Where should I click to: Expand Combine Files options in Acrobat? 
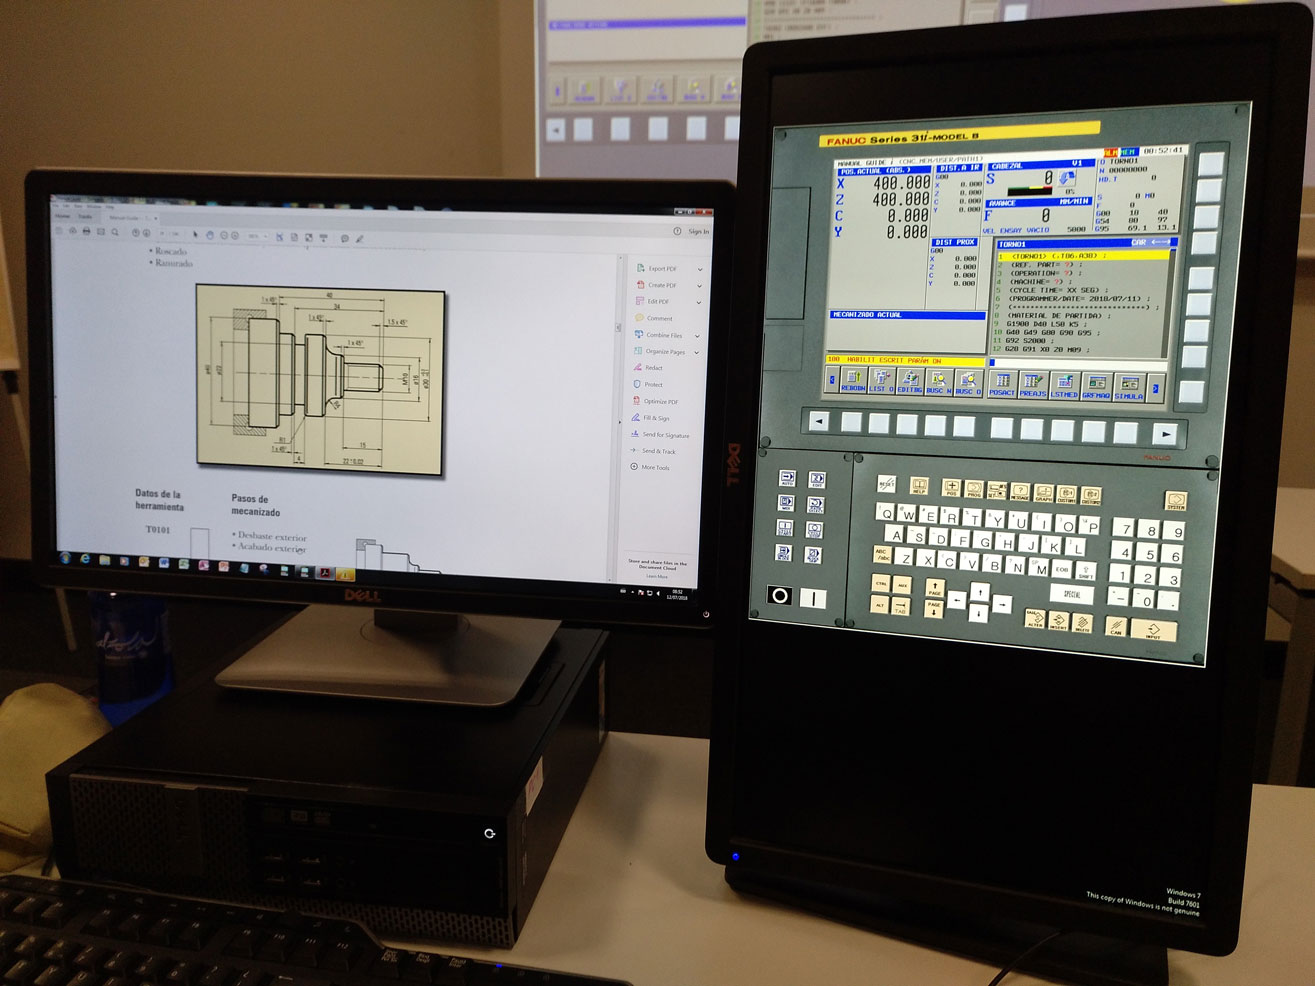pos(697,336)
